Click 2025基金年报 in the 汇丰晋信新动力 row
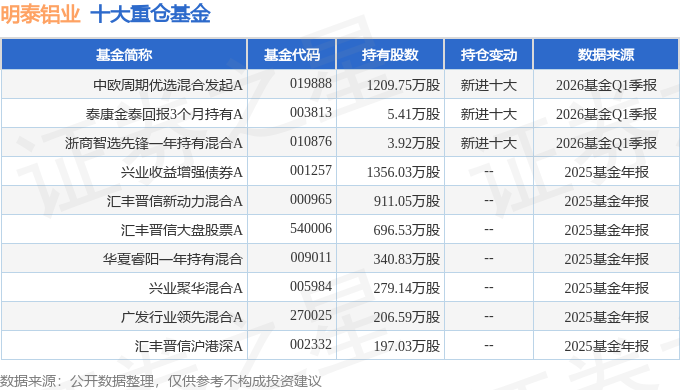 pyautogui.click(x=606, y=201)
